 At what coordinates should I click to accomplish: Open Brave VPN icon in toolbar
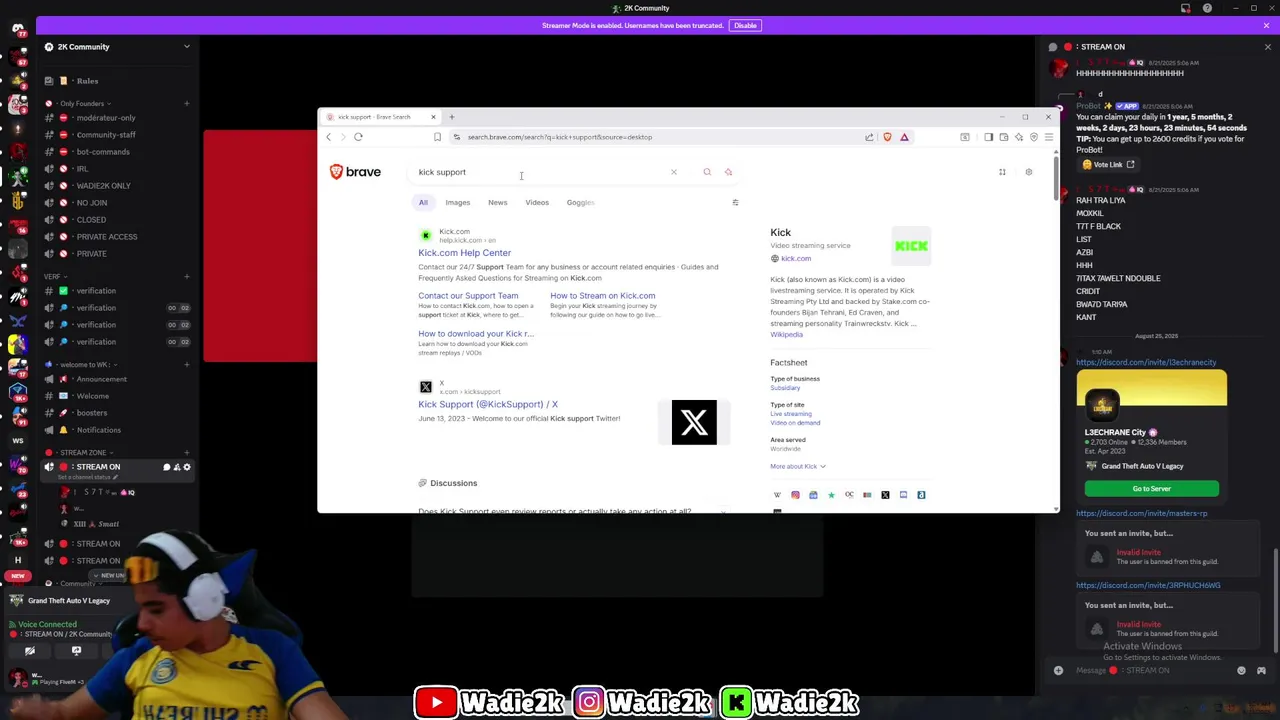pos(1033,137)
